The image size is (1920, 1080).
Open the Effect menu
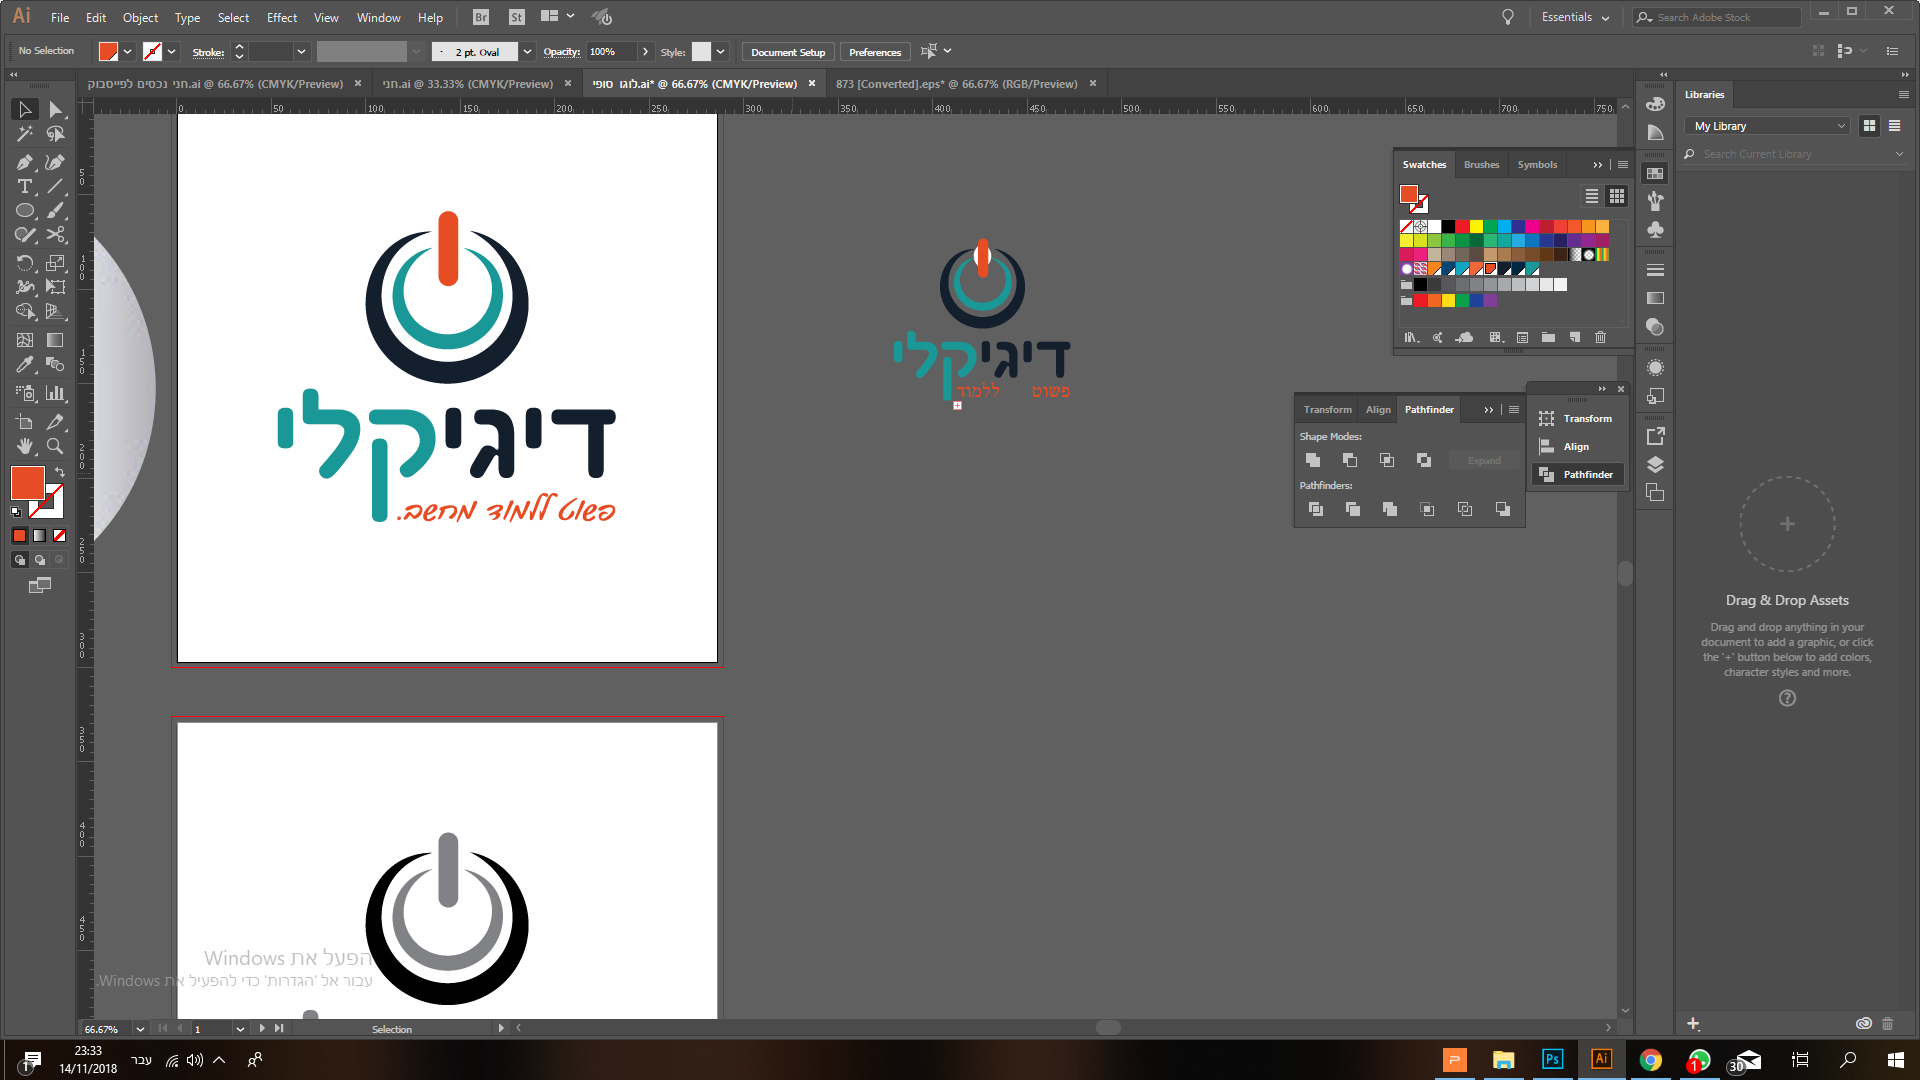281,17
